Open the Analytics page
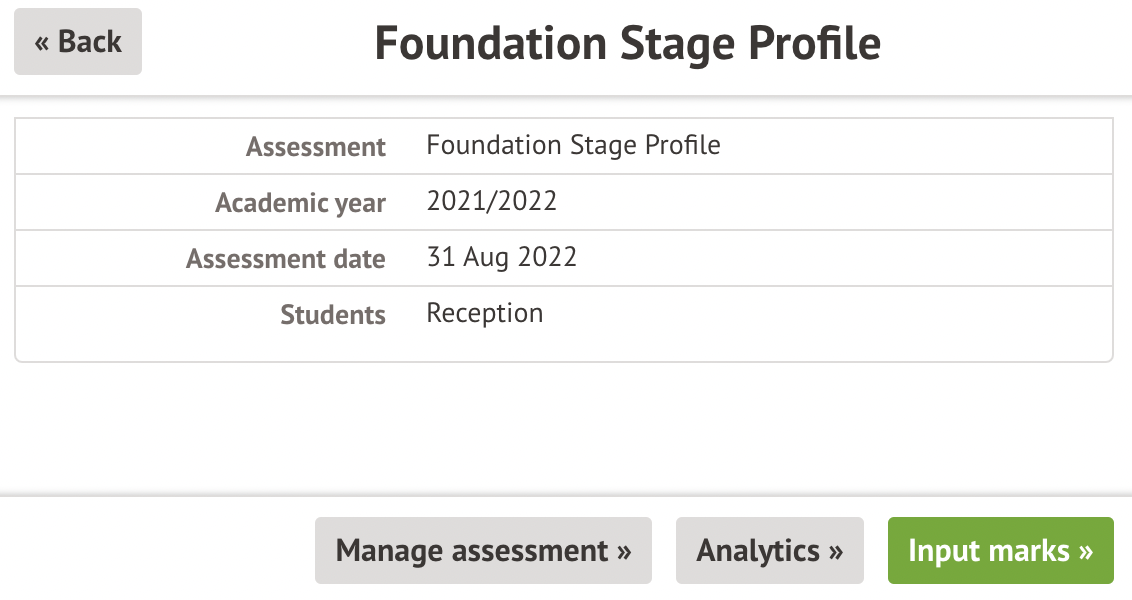The height and width of the screenshot is (600, 1132). pyautogui.click(x=769, y=550)
